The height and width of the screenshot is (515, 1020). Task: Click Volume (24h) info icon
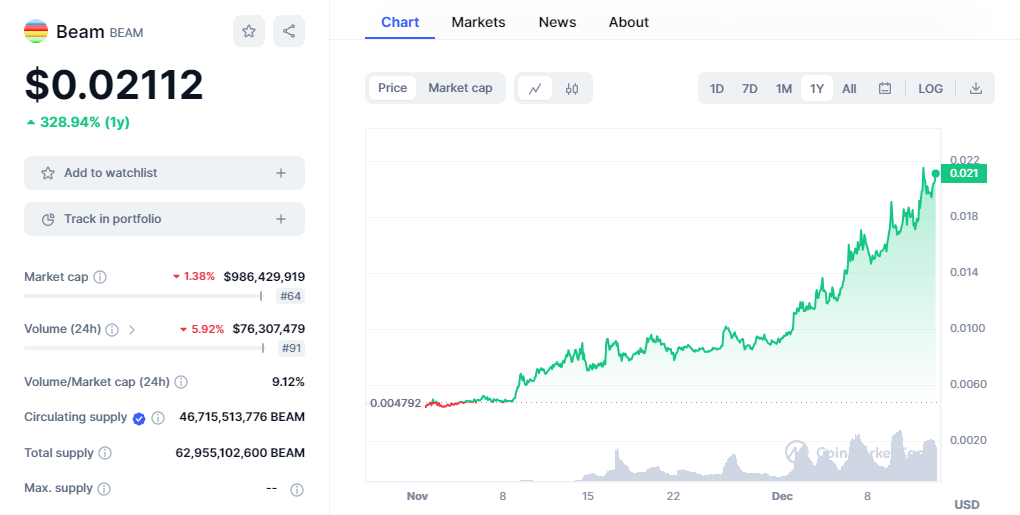112,330
